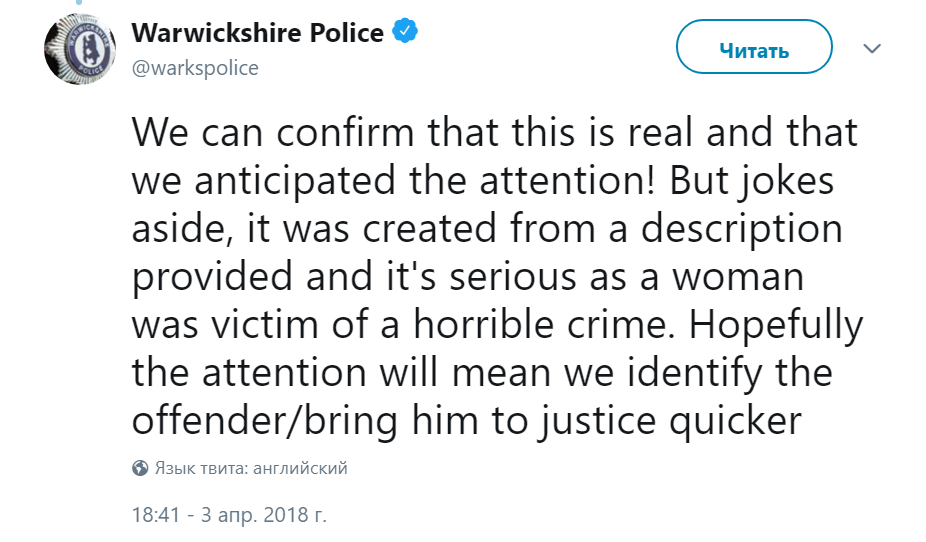Click the word "Hopefully" in the tweet
Screen dimensions: 926x542
click(x=776, y=326)
